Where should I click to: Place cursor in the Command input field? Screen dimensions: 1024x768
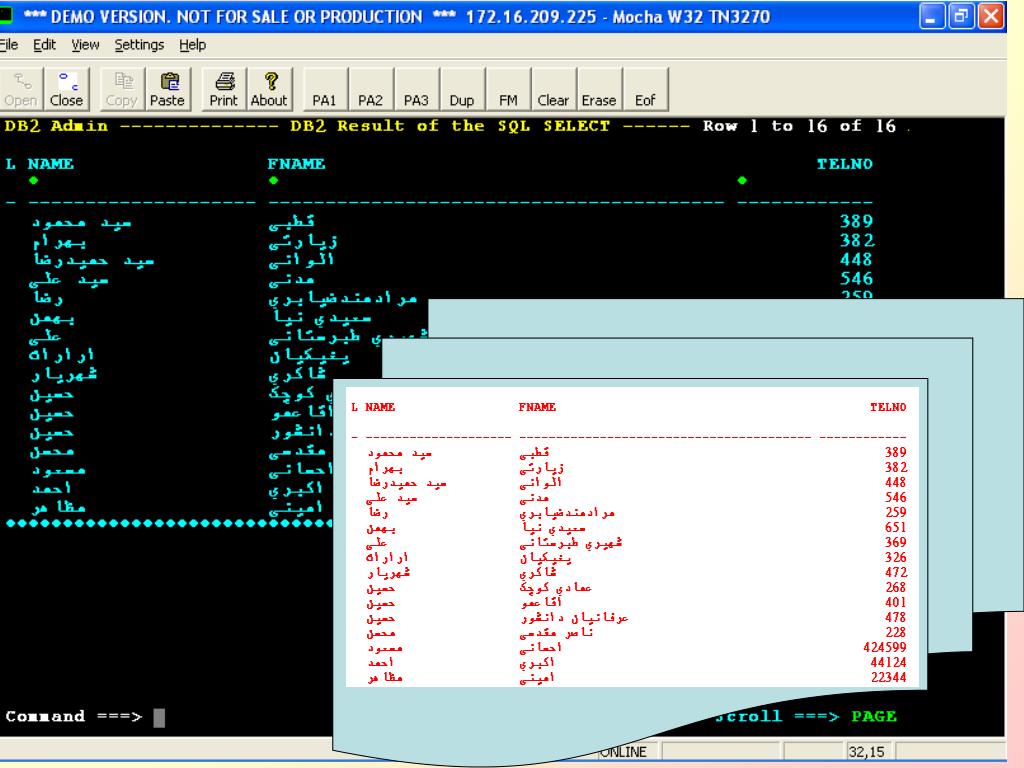click(x=159, y=717)
